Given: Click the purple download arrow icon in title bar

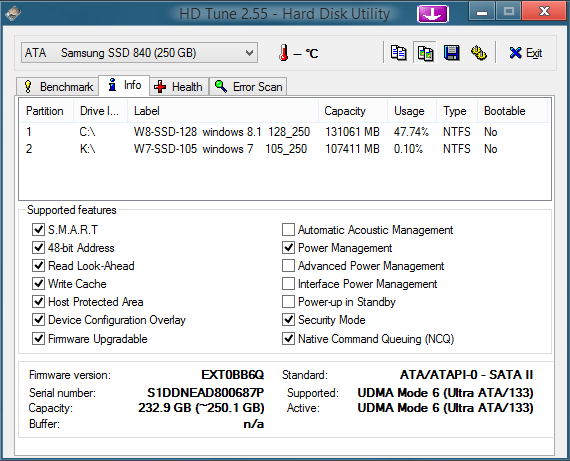Looking at the screenshot, I should 433,14.
